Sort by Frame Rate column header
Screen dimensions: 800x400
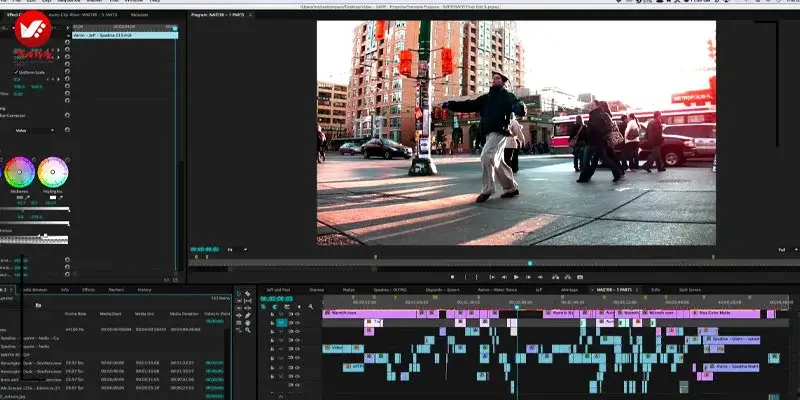pyautogui.click(x=76, y=314)
